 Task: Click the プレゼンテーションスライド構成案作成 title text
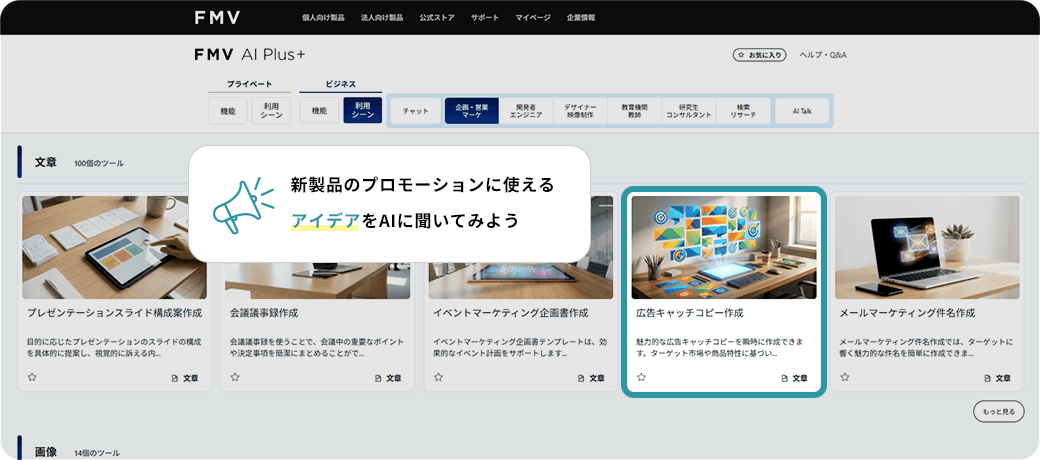tap(115, 313)
